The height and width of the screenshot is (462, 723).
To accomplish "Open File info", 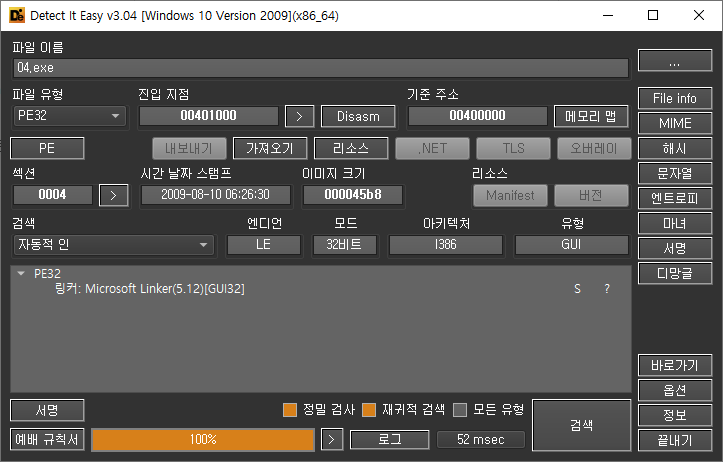I will click(675, 98).
